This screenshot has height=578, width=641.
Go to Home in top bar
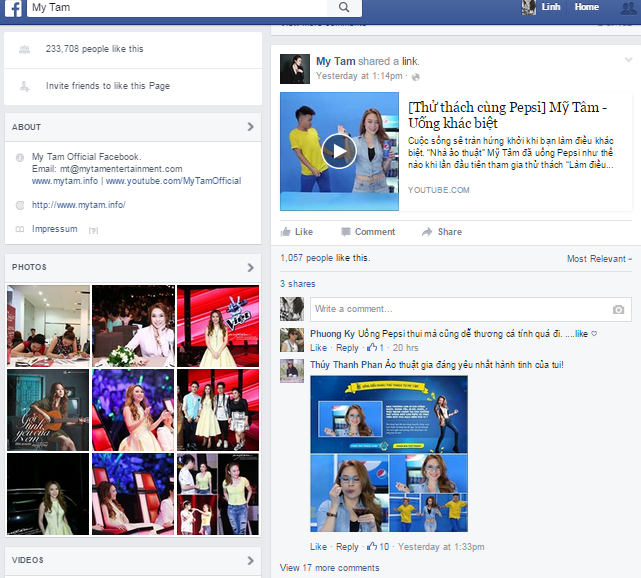586,7
